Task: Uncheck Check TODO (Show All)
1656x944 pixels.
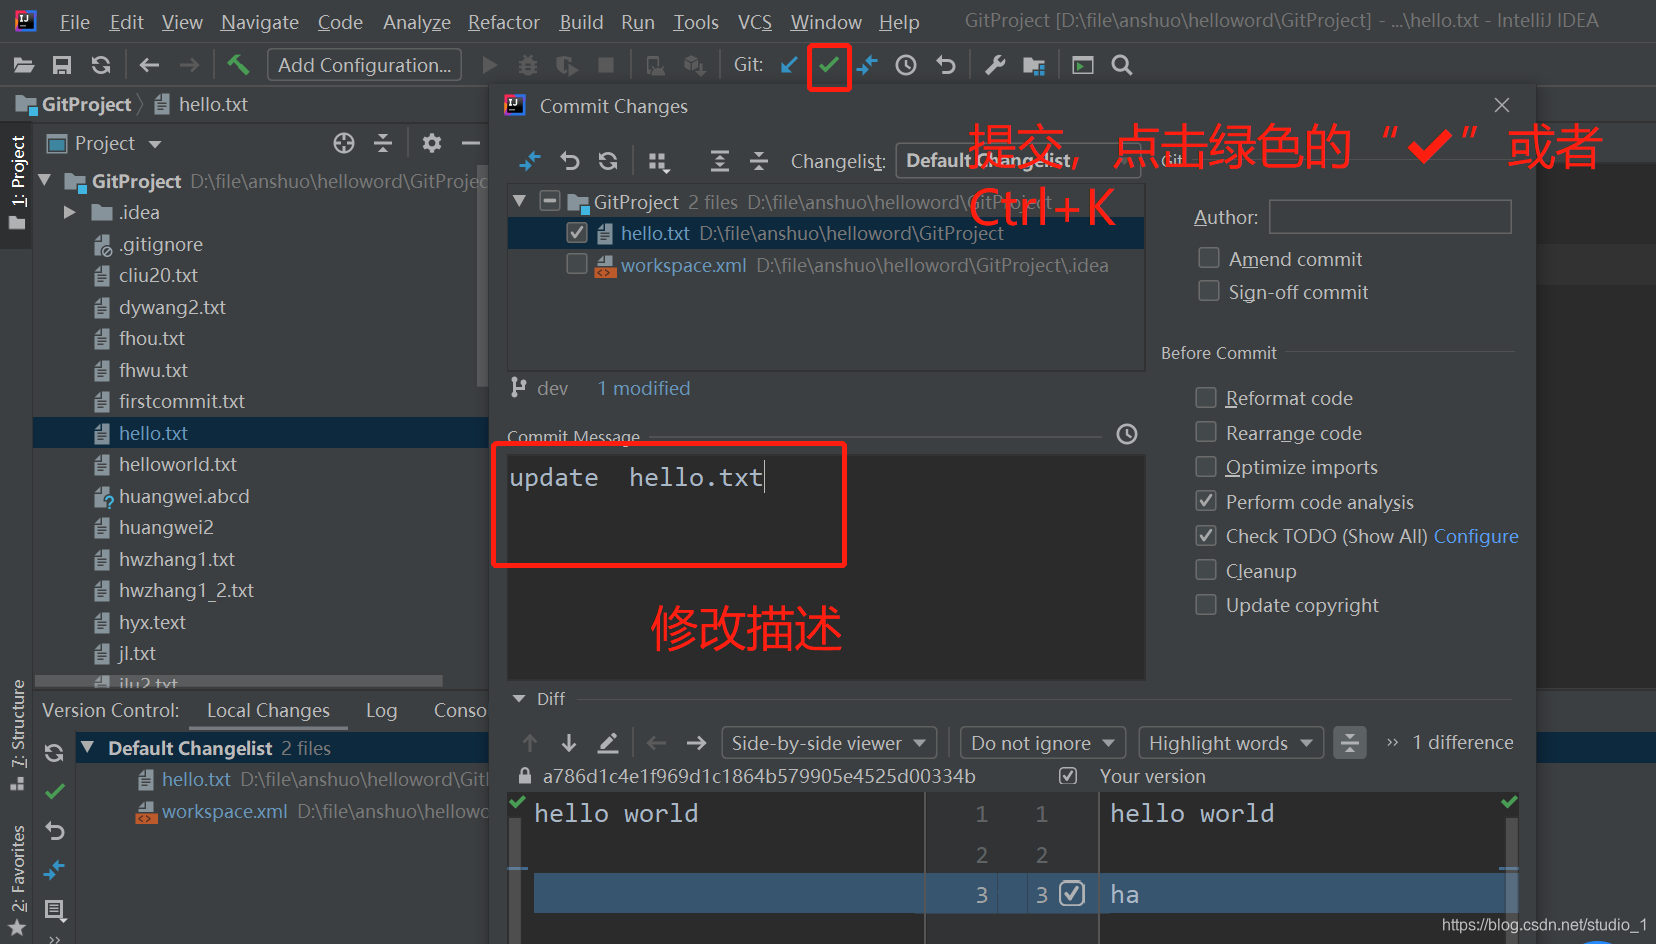Action: [x=1206, y=536]
